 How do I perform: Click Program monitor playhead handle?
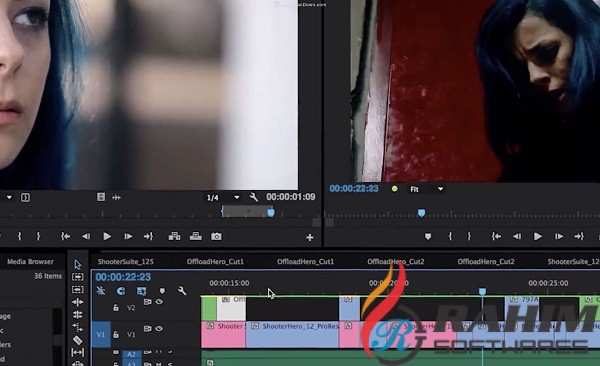tap(421, 212)
